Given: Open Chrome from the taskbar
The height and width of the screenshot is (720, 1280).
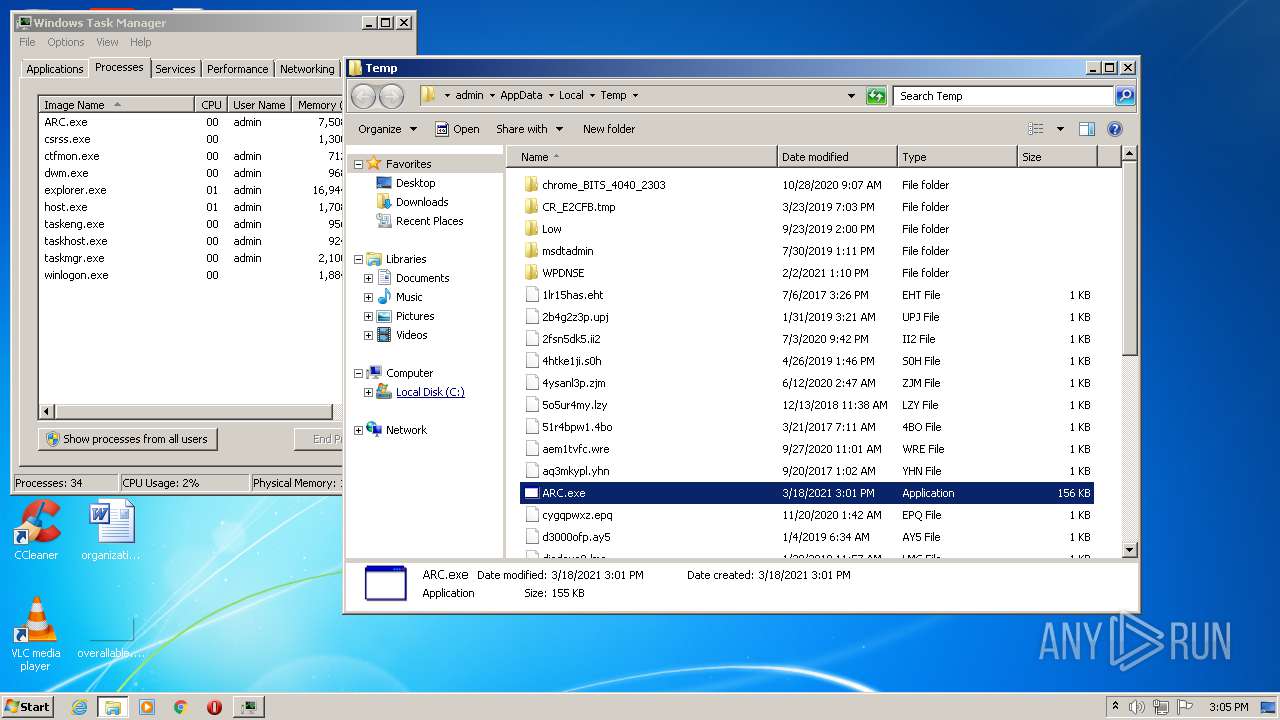Looking at the screenshot, I should point(180,707).
